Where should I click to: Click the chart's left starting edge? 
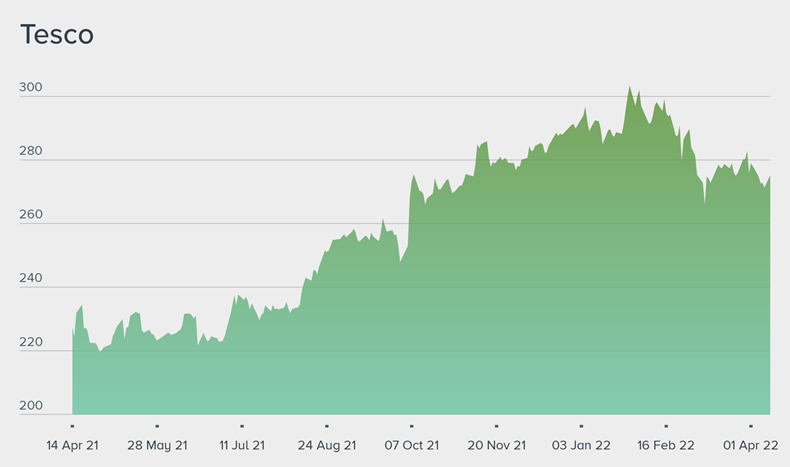coord(73,332)
